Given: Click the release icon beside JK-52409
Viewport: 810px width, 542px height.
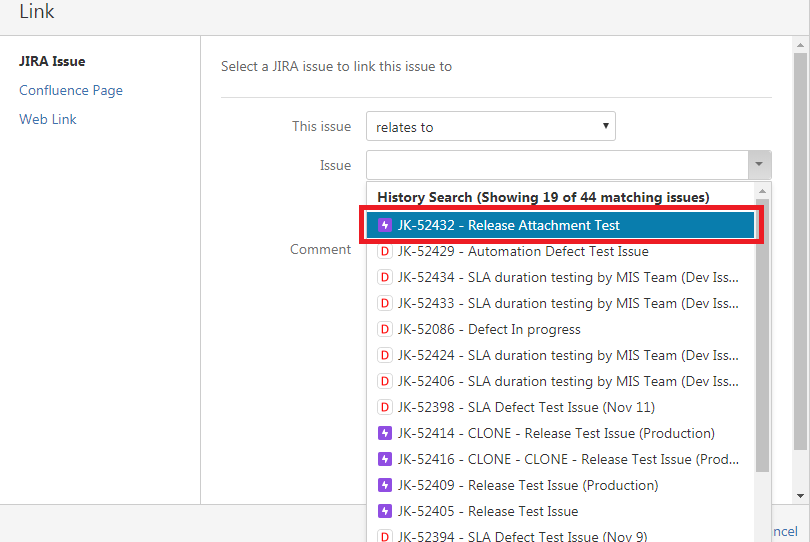Looking at the screenshot, I should pos(384,485).
